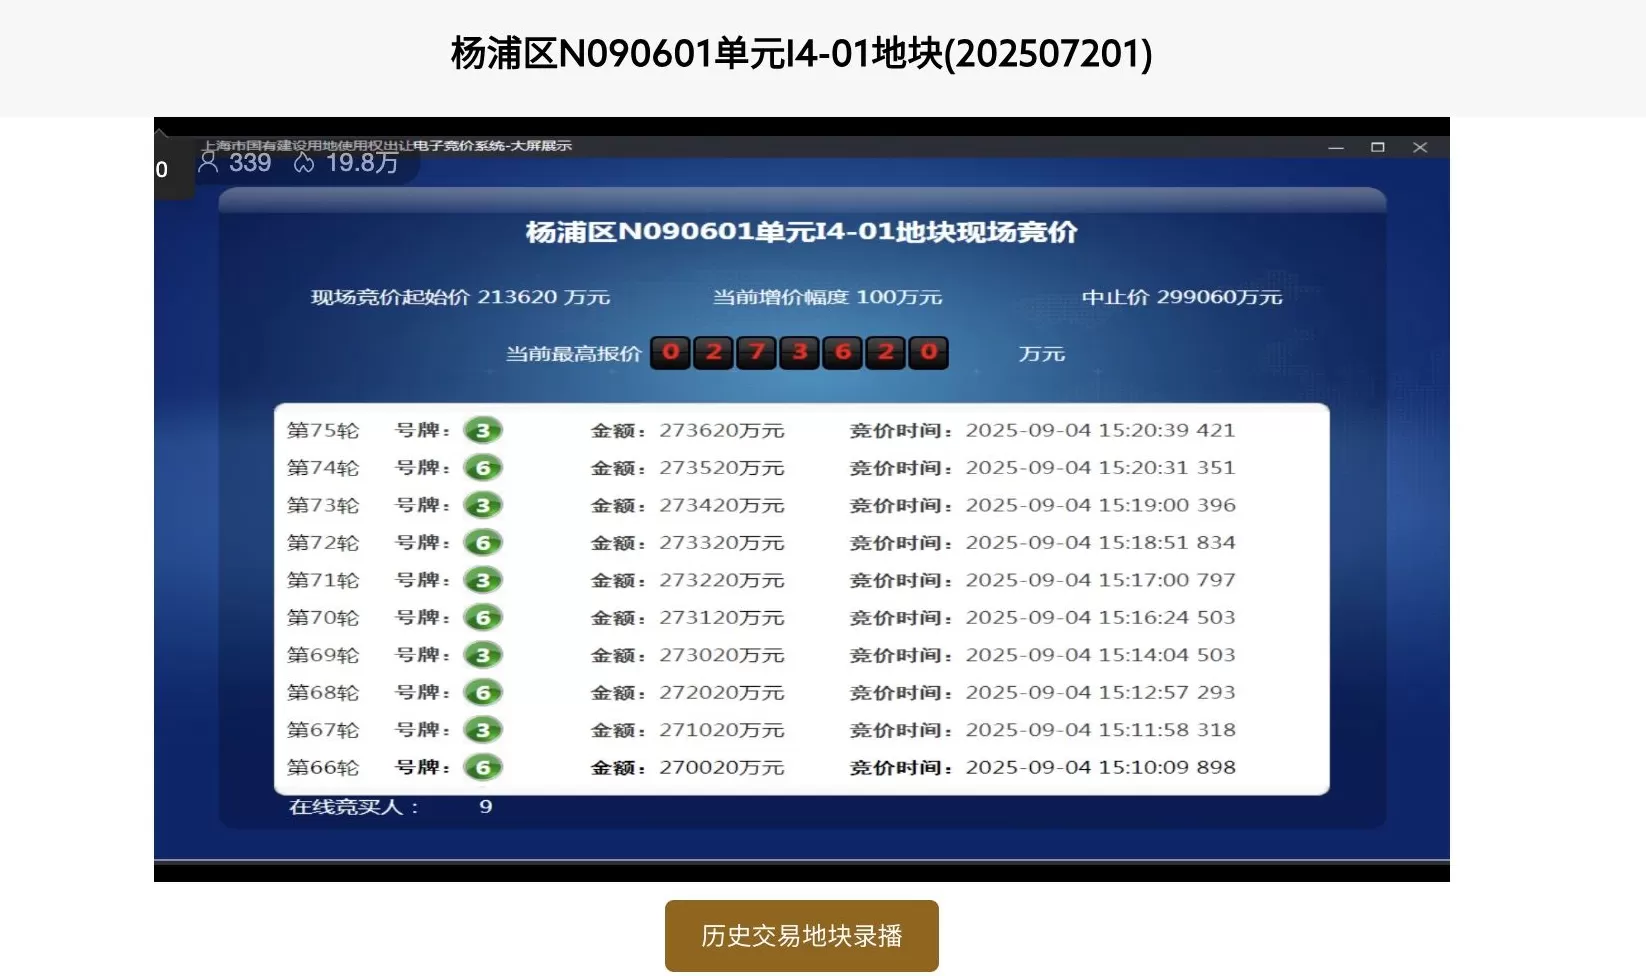Click the online bidders count 9
Viewport: 1646px width, 976px height.
pyautogui.click(x=485, y=806)
